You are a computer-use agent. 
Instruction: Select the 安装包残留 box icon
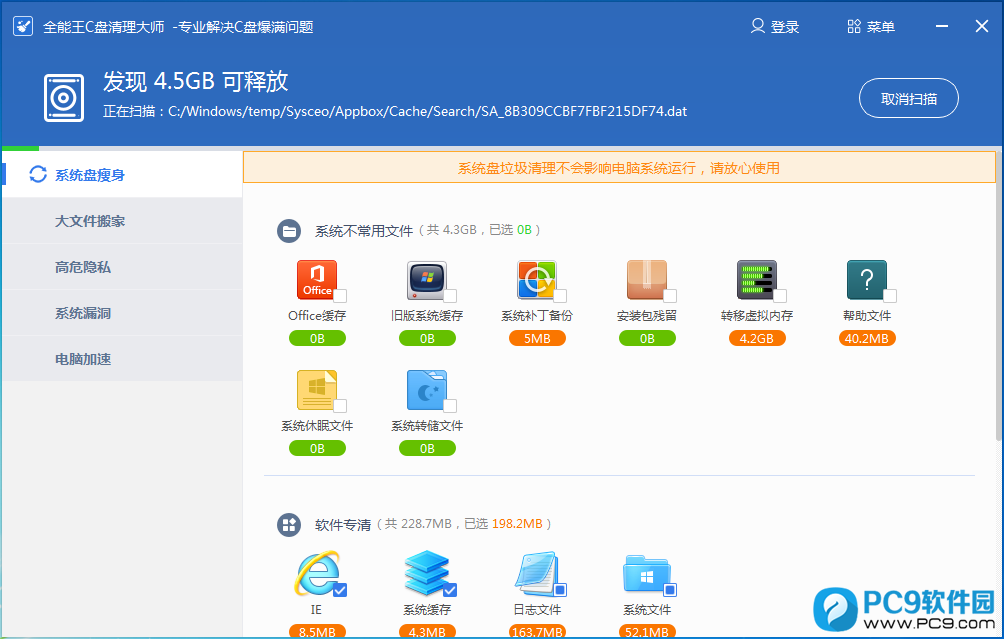pyautogui.click(x=646, y=280)
